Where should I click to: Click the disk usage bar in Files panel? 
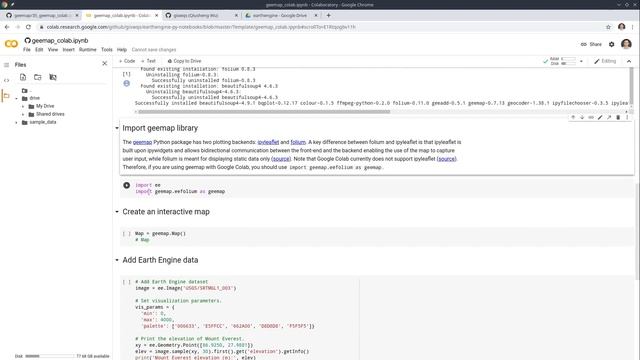[x=49, y=356]
